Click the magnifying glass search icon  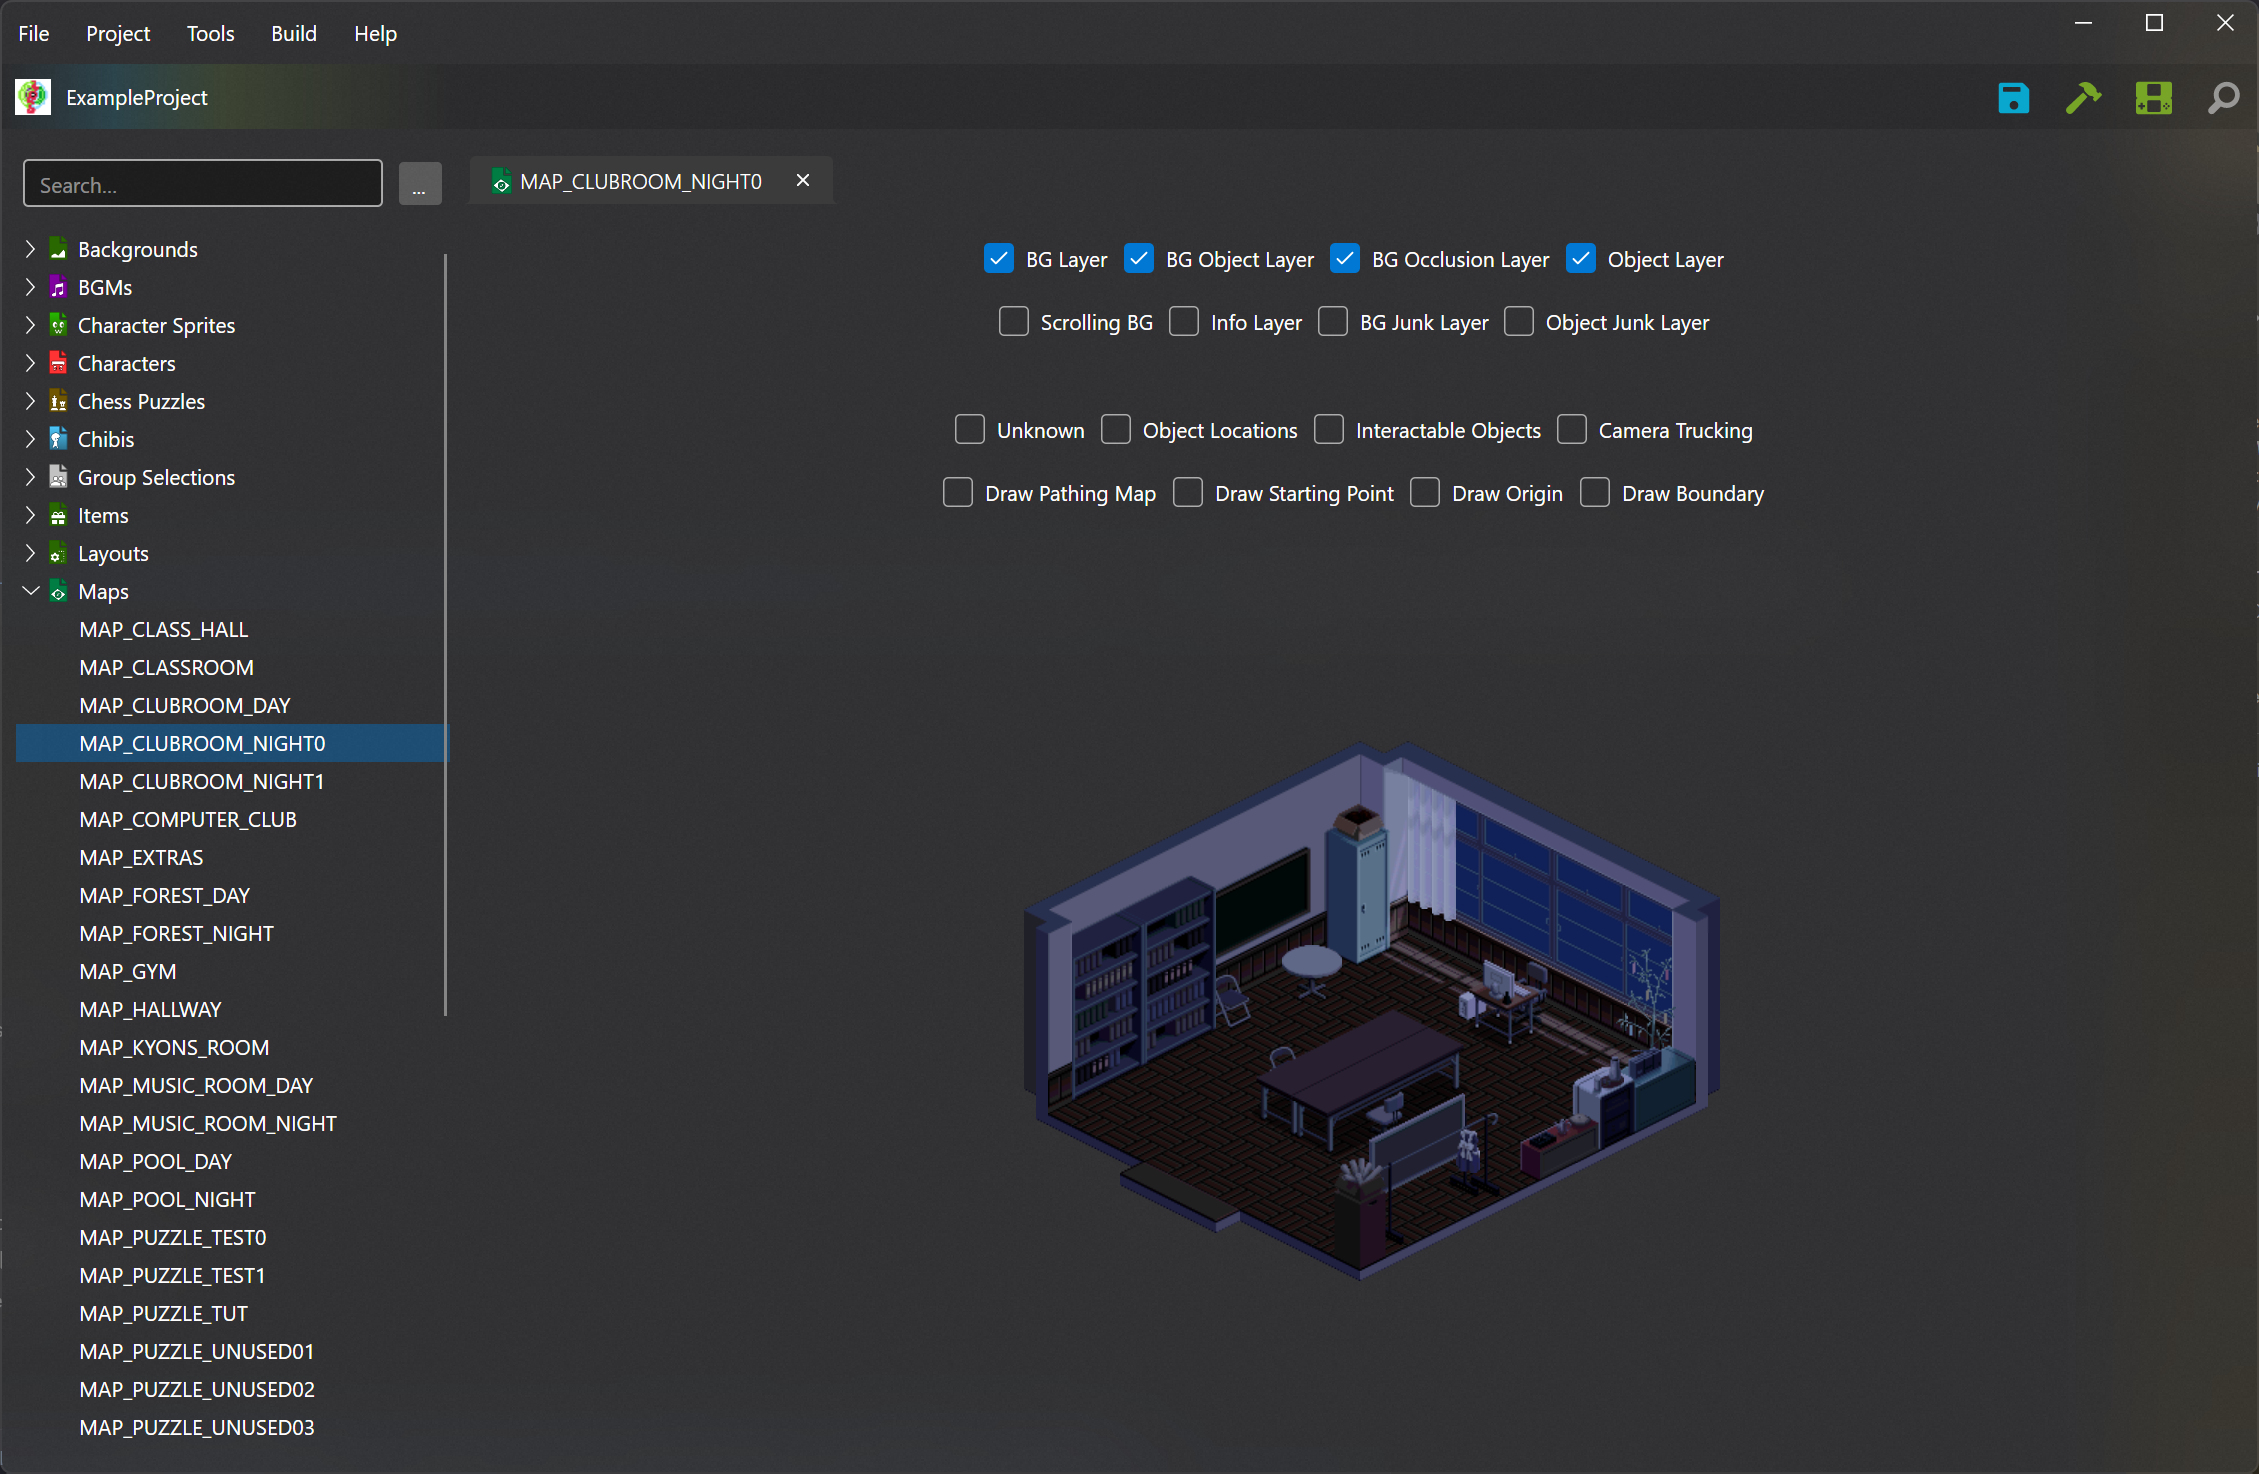(2223, 98)
